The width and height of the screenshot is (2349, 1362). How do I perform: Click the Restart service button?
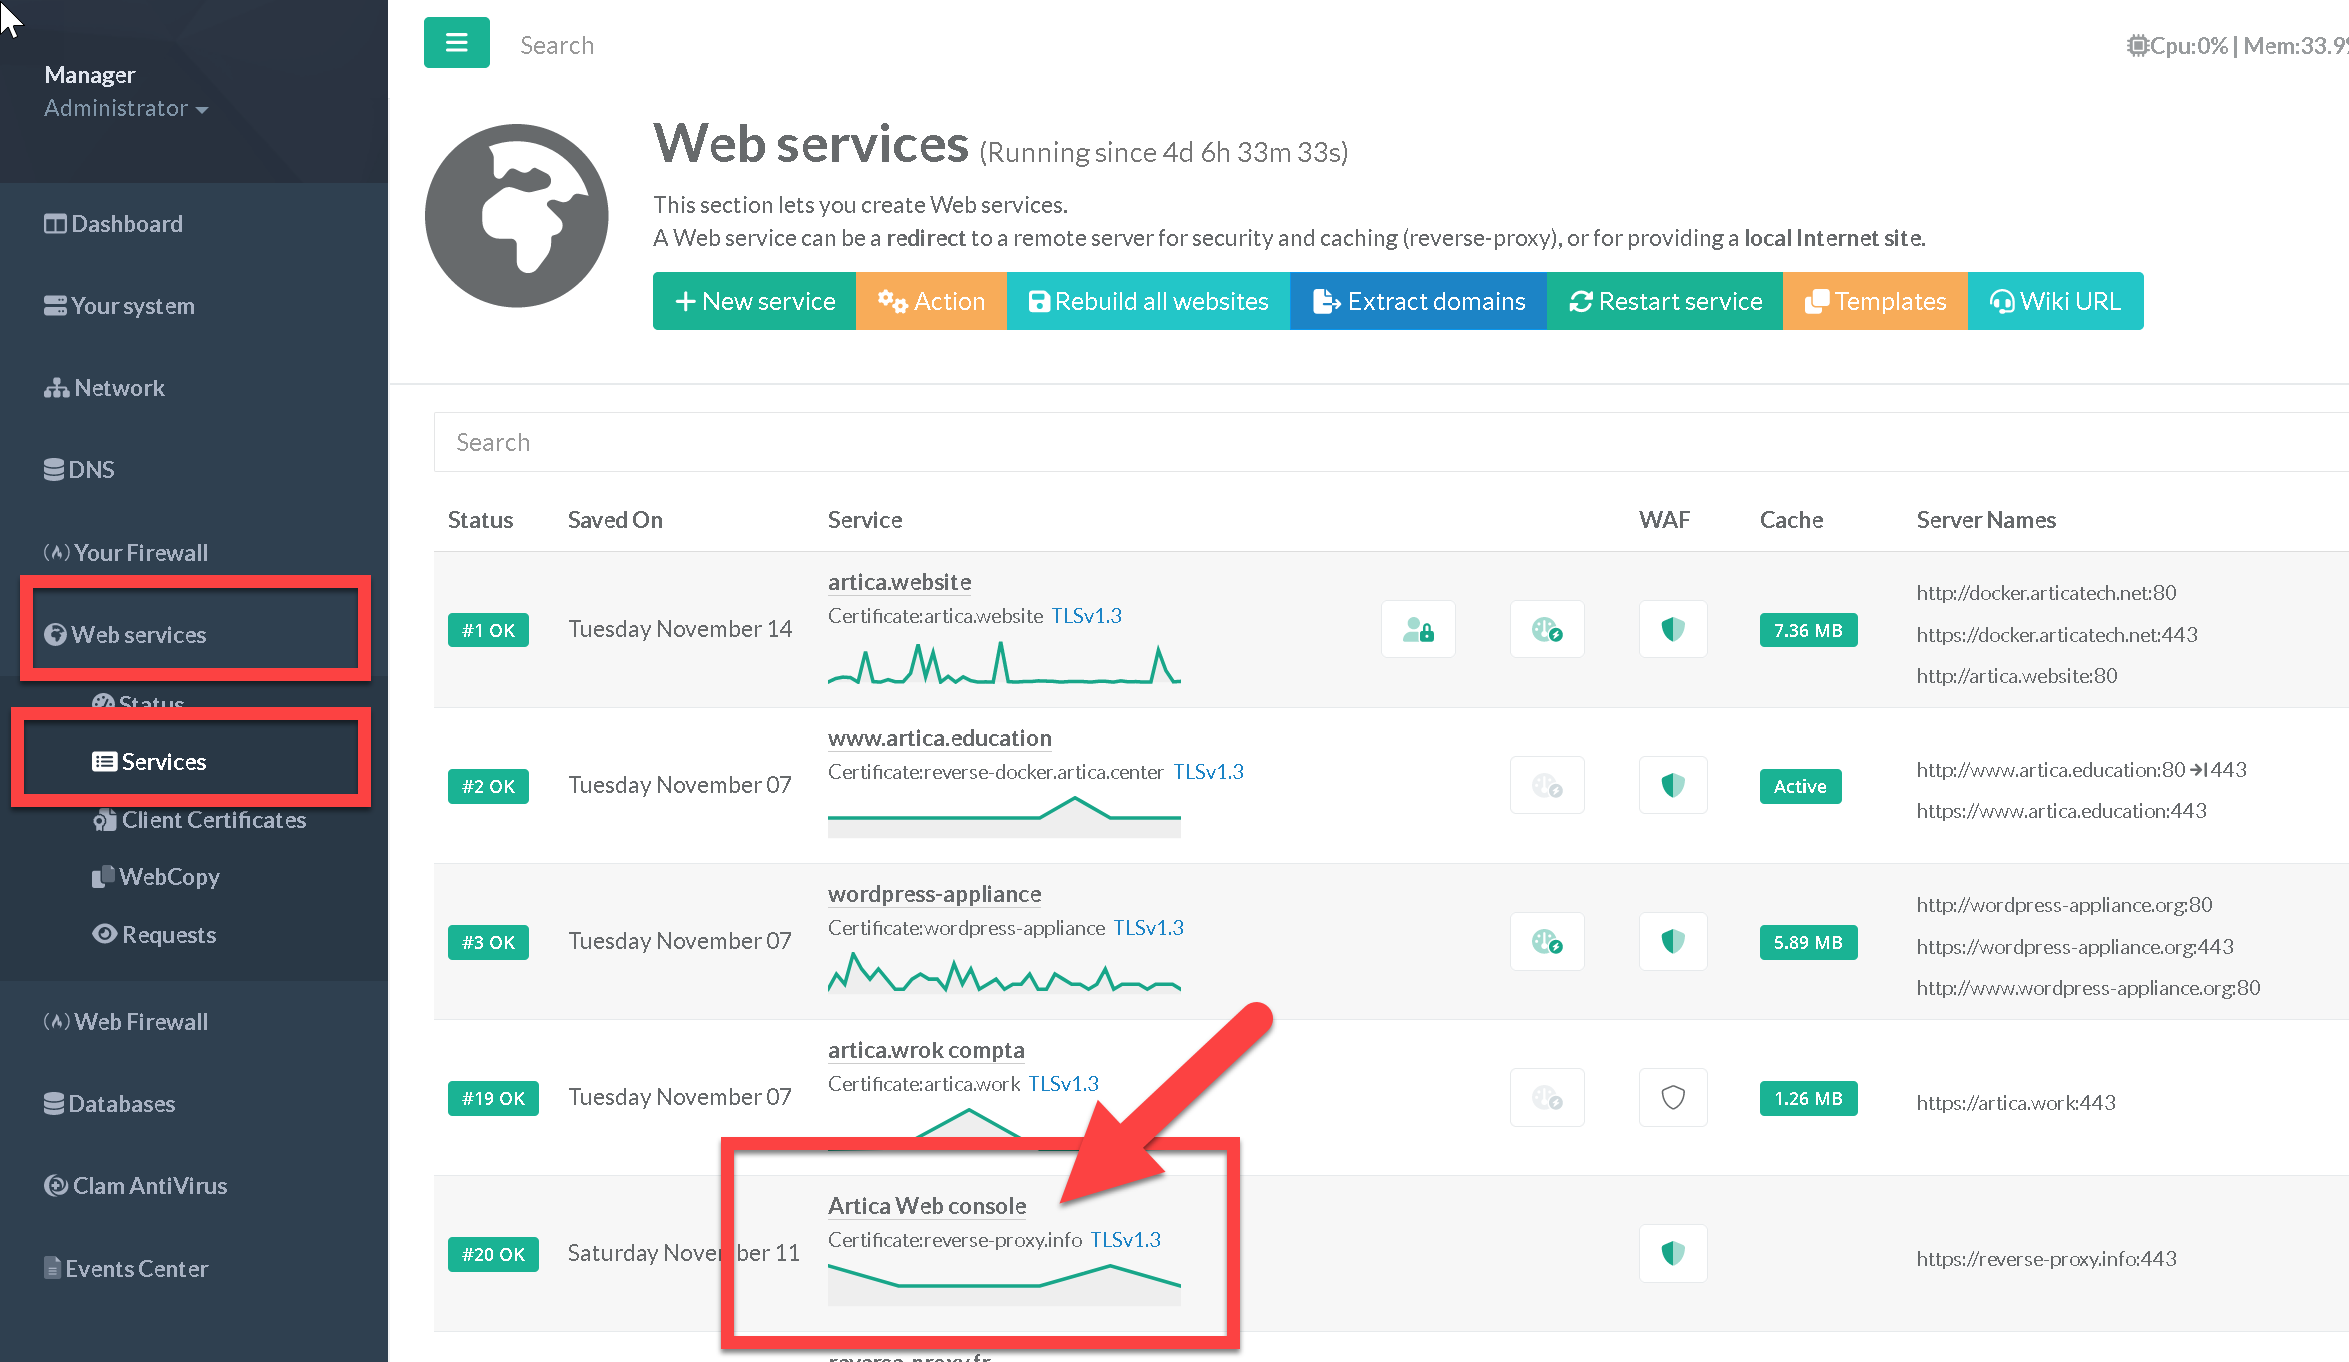tap(1665, 301)
